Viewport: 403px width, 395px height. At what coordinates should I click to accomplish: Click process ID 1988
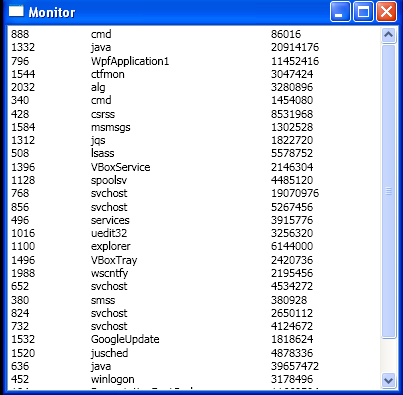(23, 273)
